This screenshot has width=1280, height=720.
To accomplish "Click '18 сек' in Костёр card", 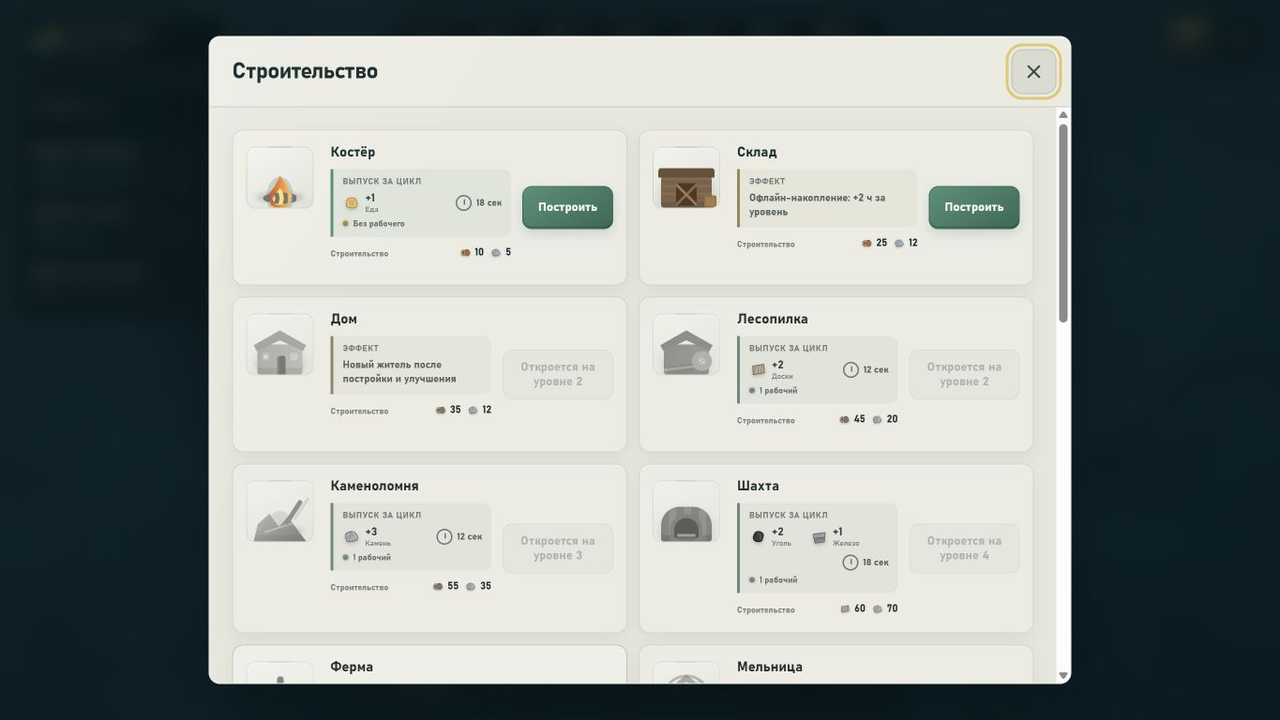I will click(489, 203).
